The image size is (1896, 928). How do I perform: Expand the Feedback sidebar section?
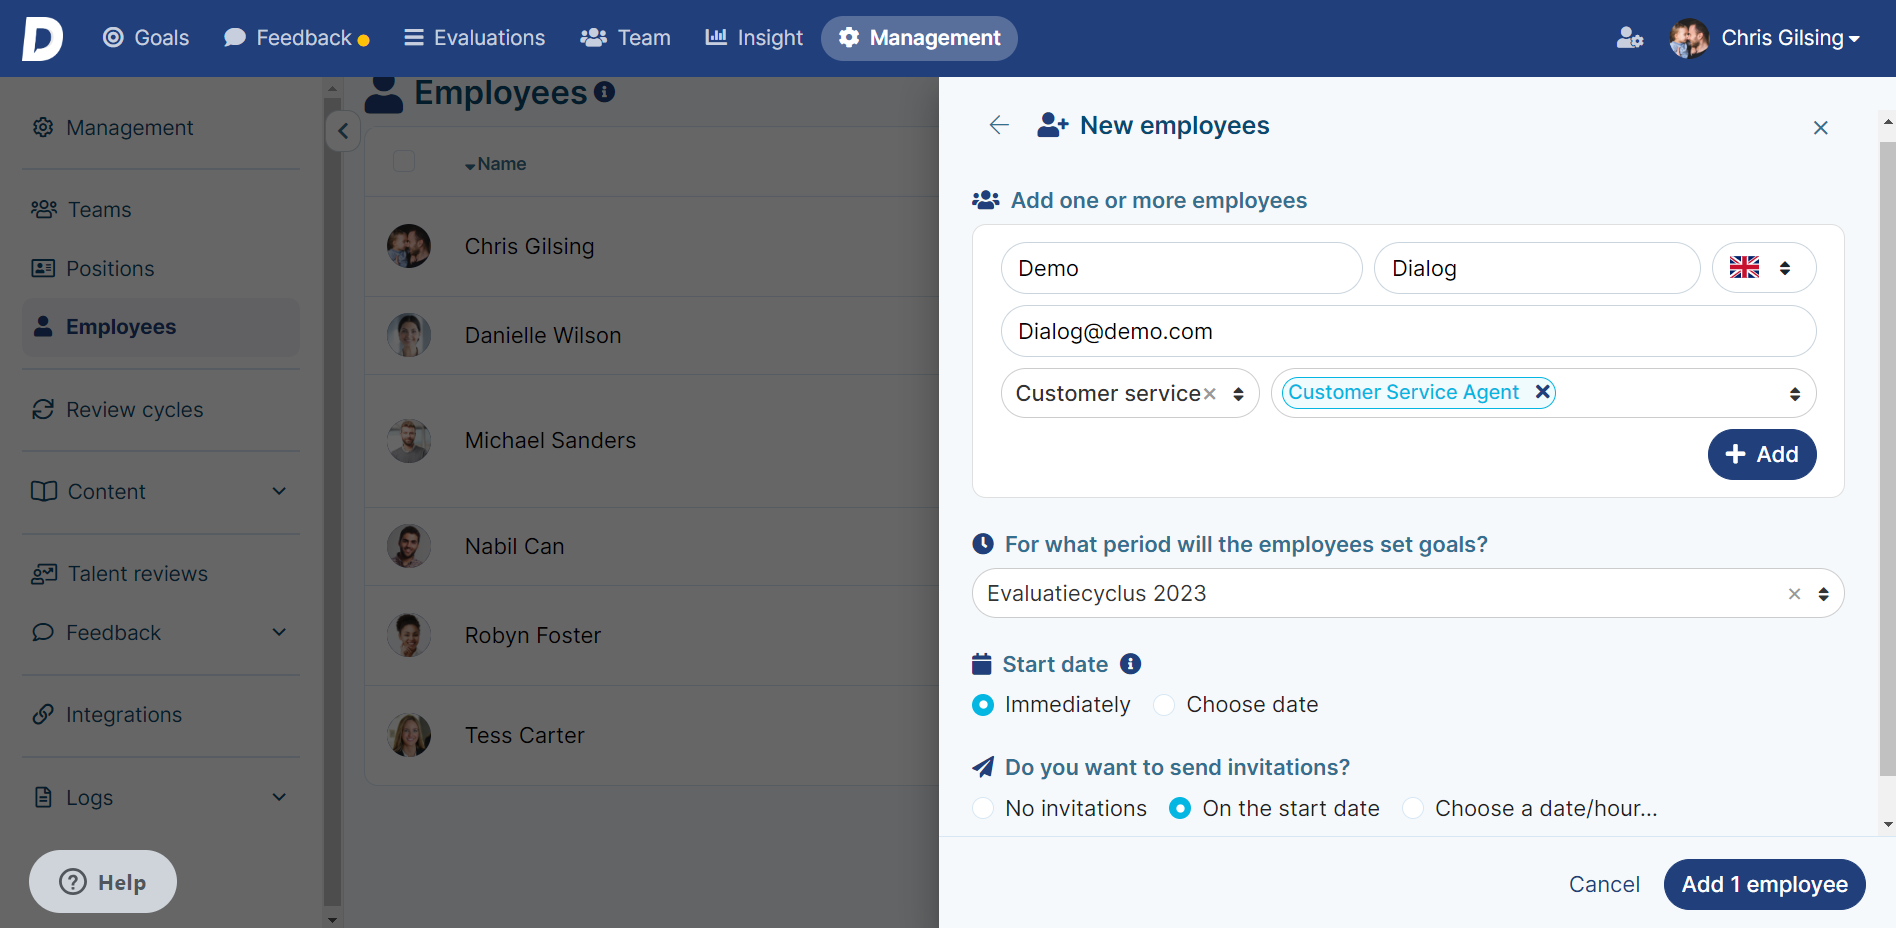click(279, 632)
